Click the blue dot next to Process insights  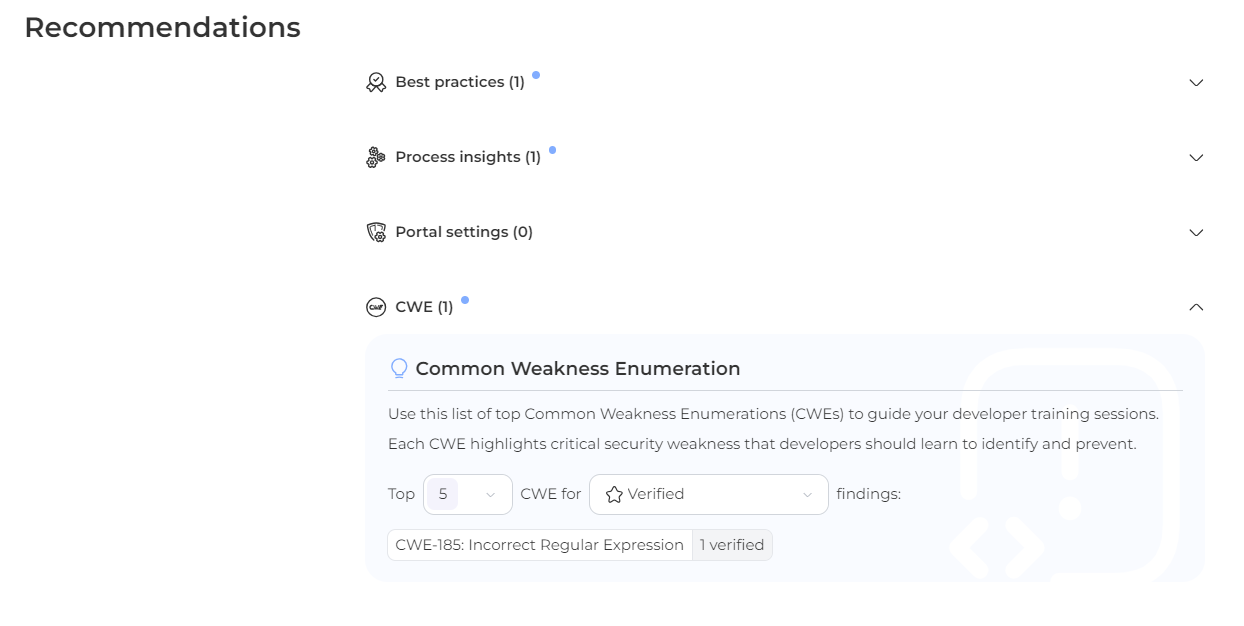[x=552, y=150]
